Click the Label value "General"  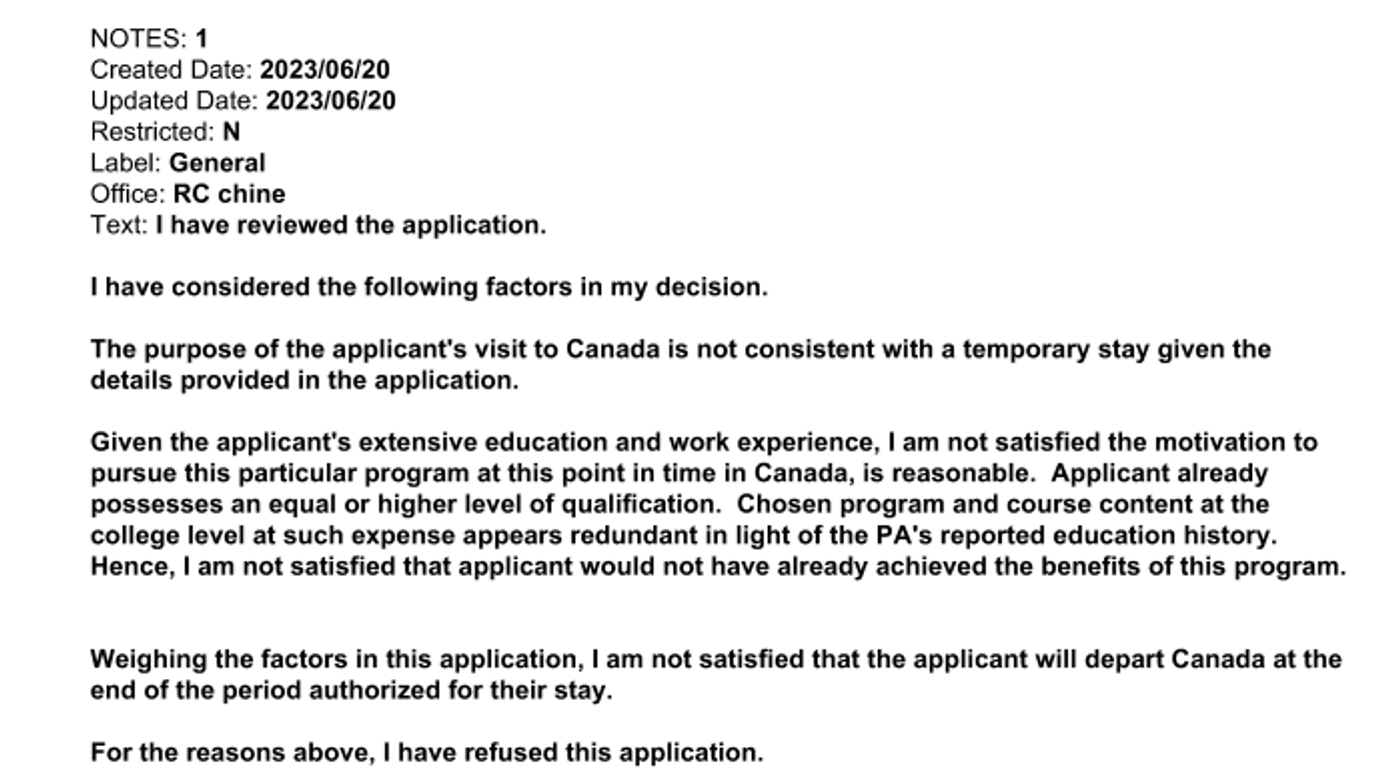click(x=217, y=163)
